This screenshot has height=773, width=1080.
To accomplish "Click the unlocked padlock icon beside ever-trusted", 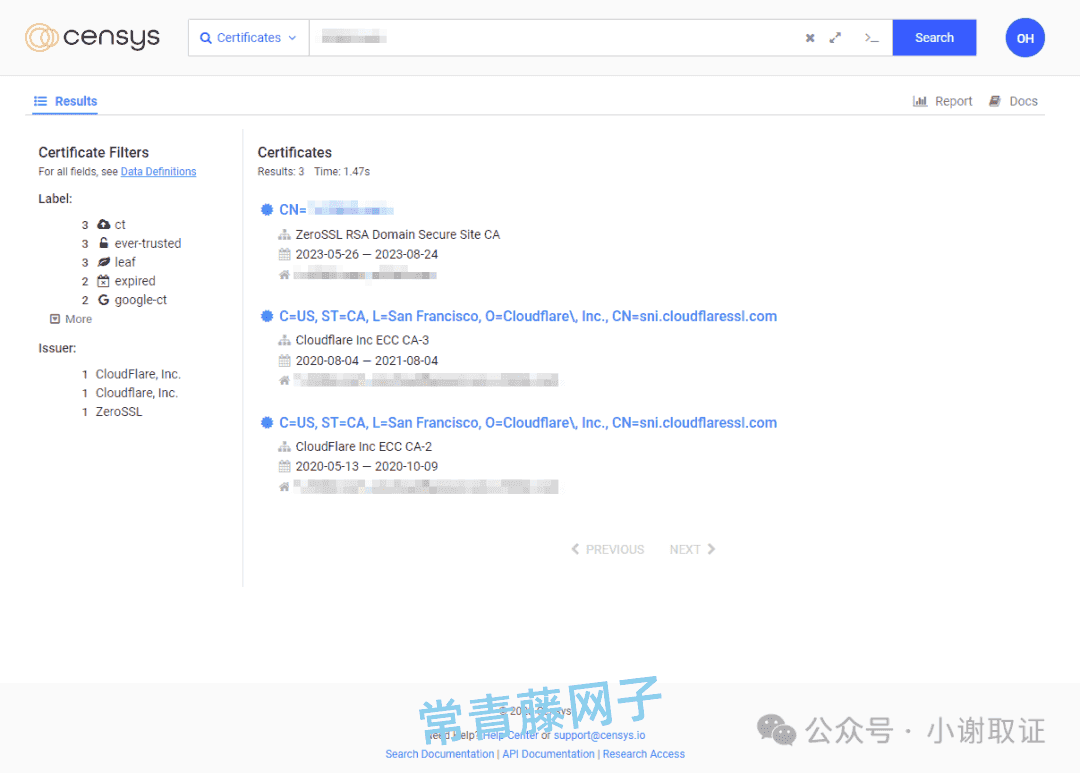I will point(103,243).
